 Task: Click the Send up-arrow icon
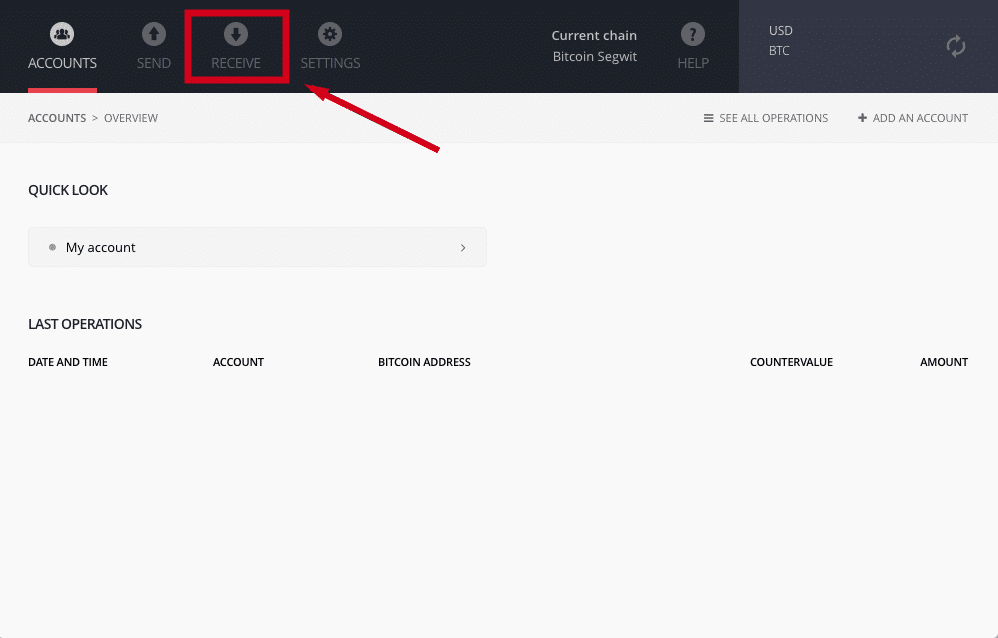(x=153, y=34)
